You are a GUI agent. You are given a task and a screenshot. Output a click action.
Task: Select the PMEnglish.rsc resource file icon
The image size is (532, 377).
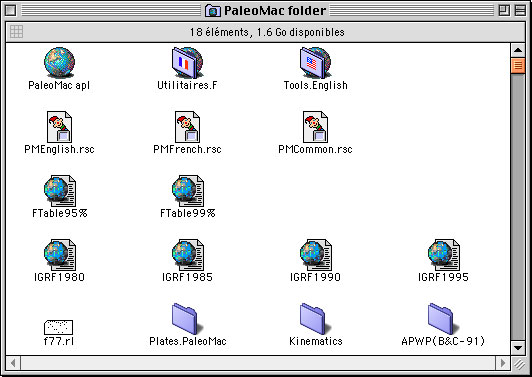pos(59,127)
